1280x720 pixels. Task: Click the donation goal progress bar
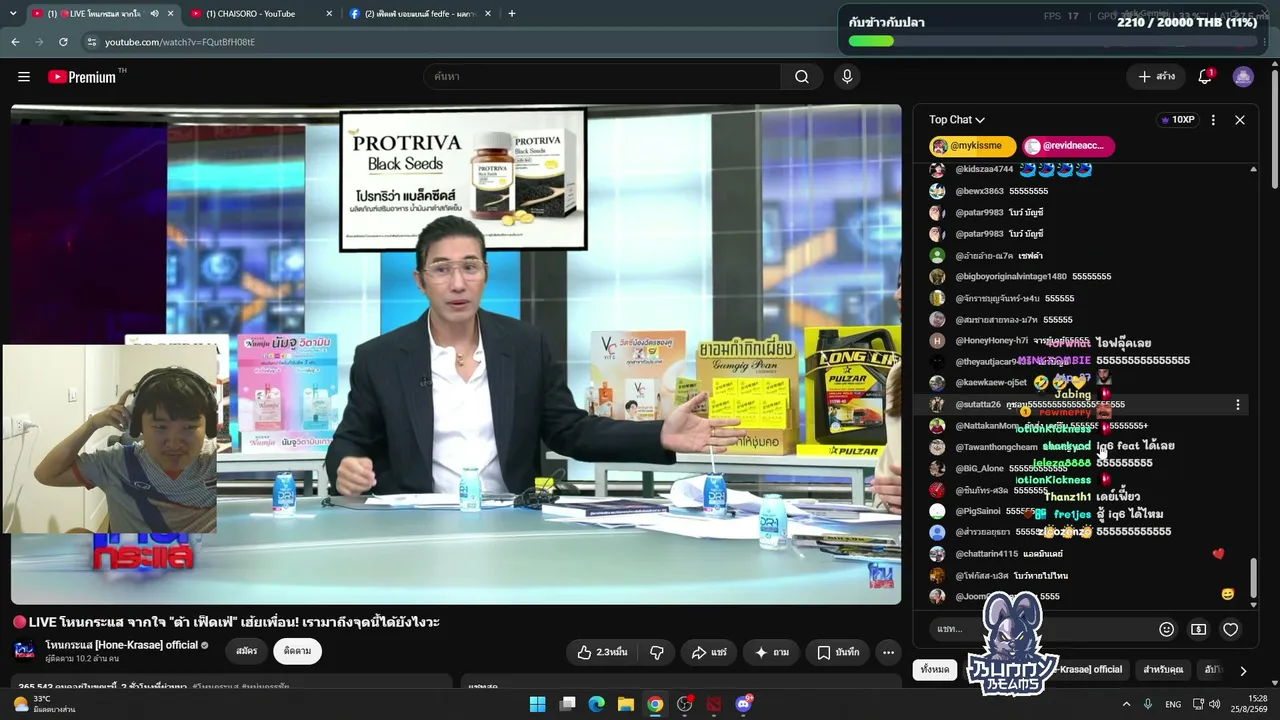click(x=1052, y=41)
